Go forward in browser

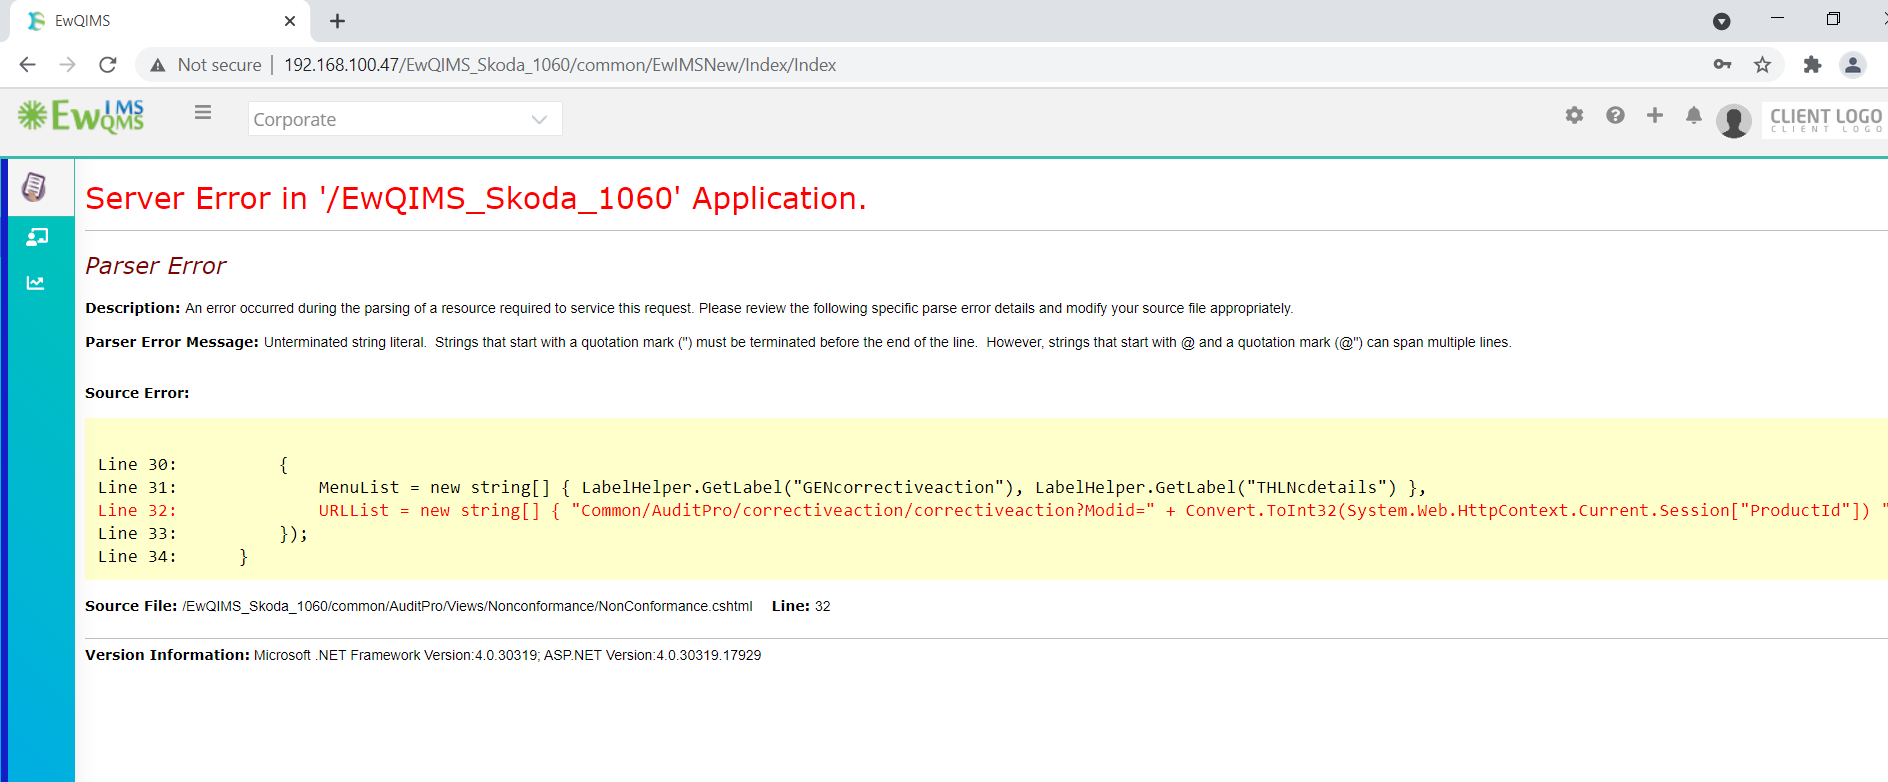pos(67,64)
